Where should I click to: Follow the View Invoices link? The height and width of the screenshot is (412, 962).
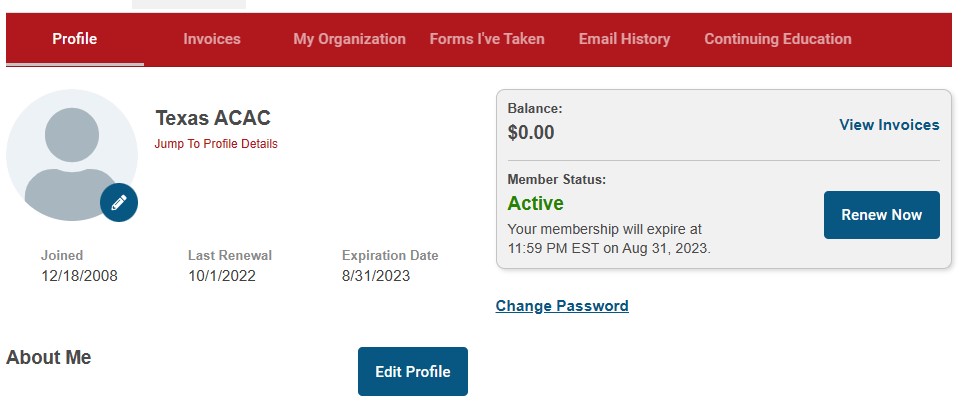coord(889,125)
